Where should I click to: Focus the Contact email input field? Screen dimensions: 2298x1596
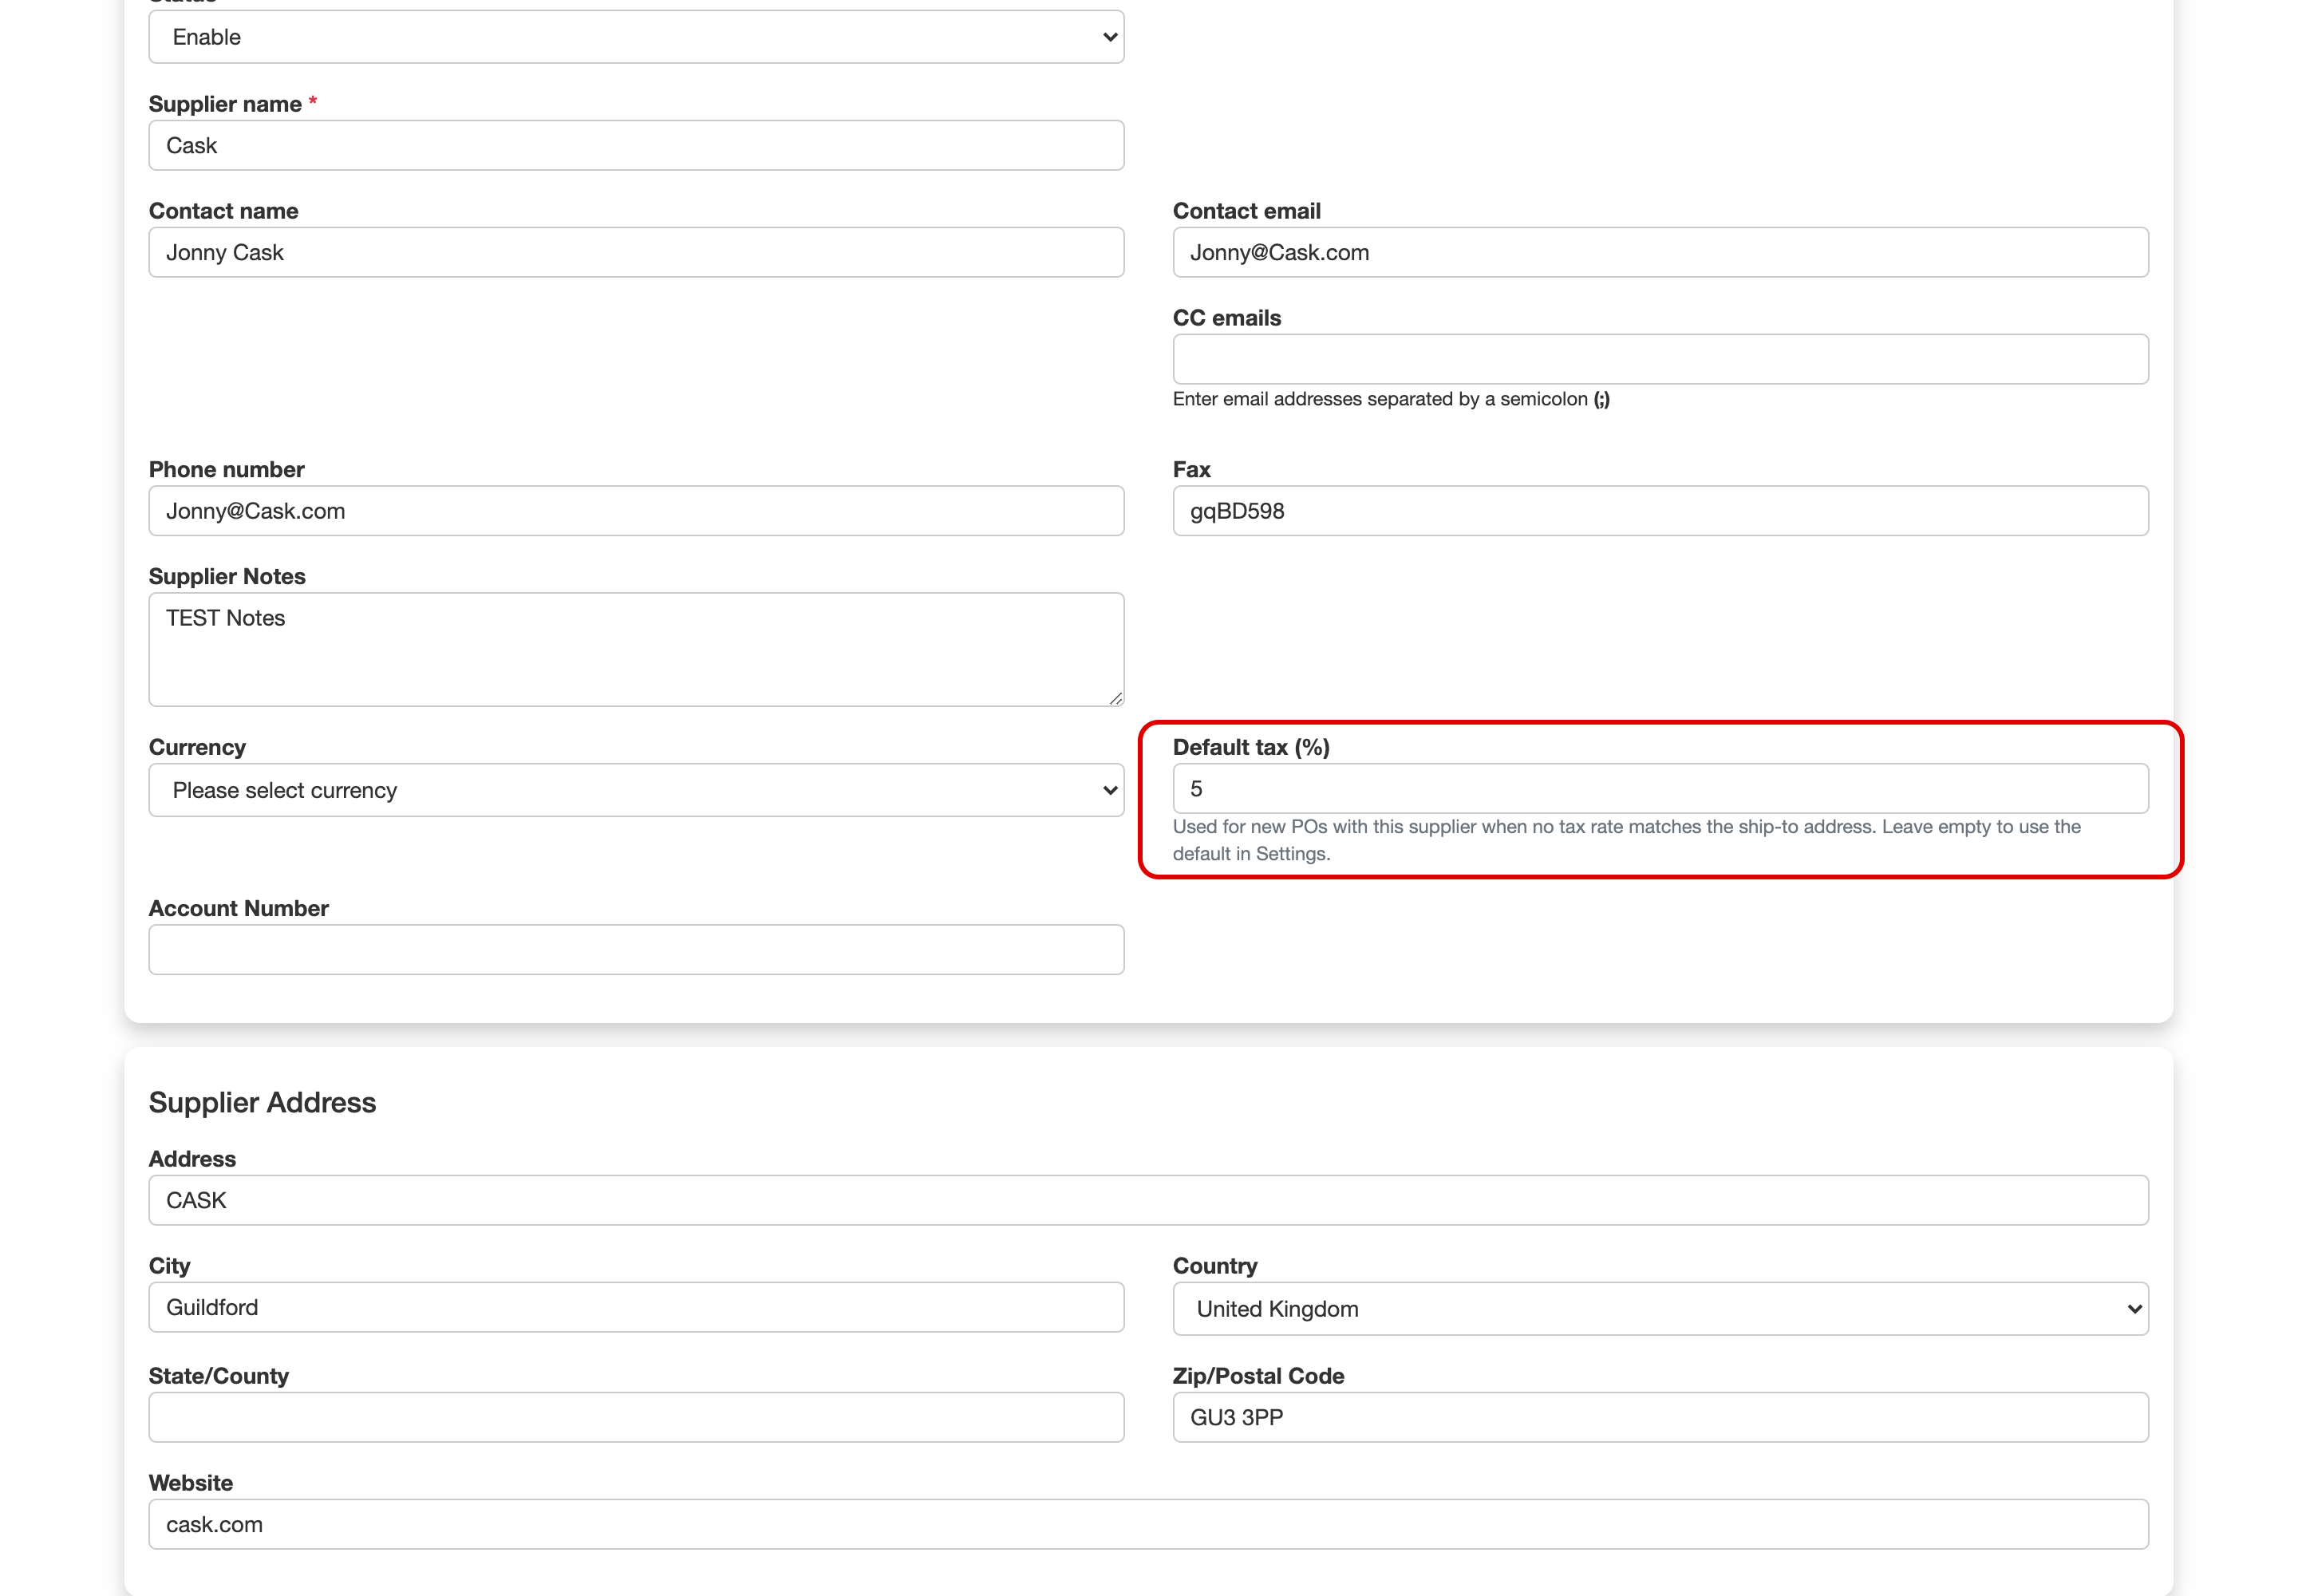coord(1660,252)
